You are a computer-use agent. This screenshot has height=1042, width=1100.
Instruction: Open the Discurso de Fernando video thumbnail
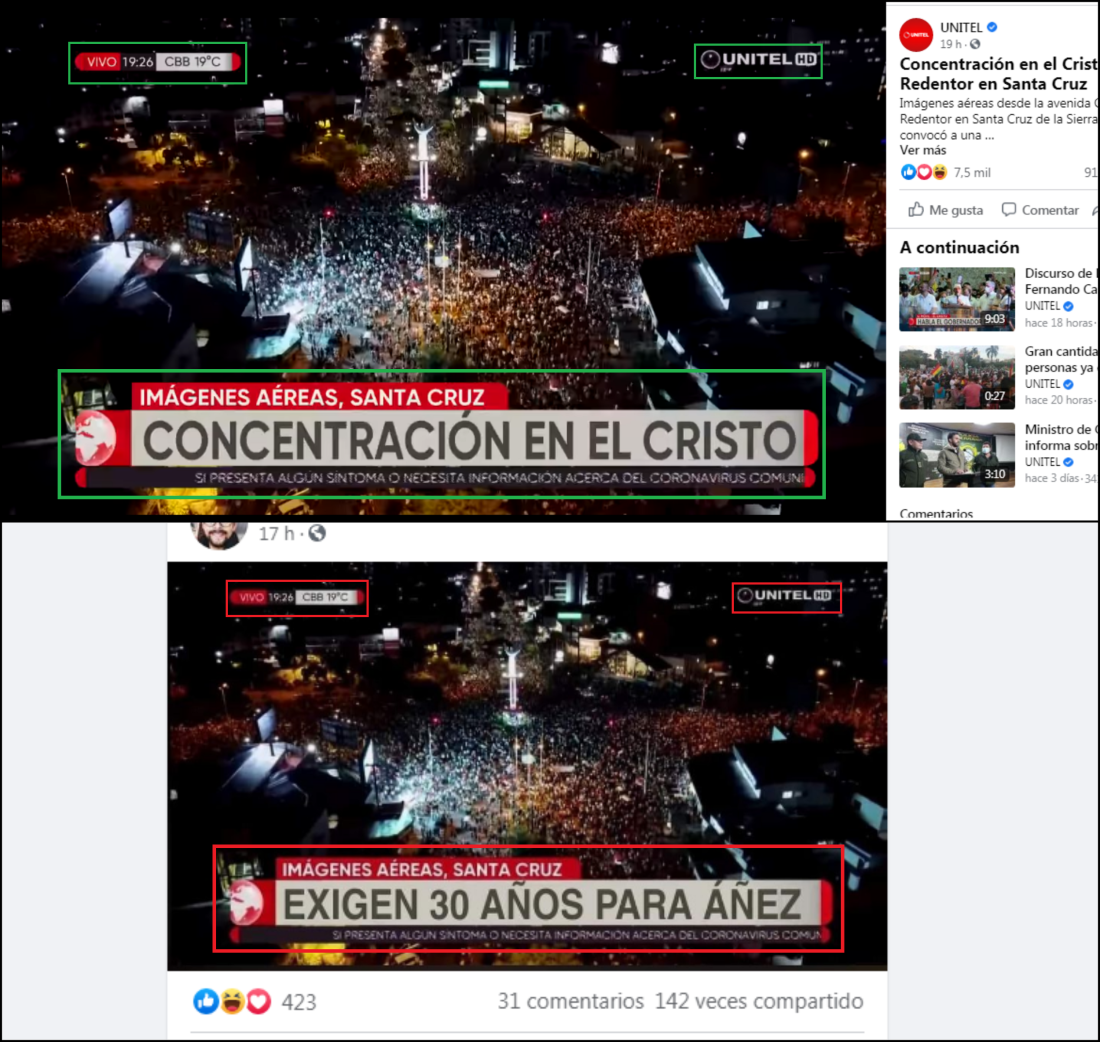coord(957,299)
